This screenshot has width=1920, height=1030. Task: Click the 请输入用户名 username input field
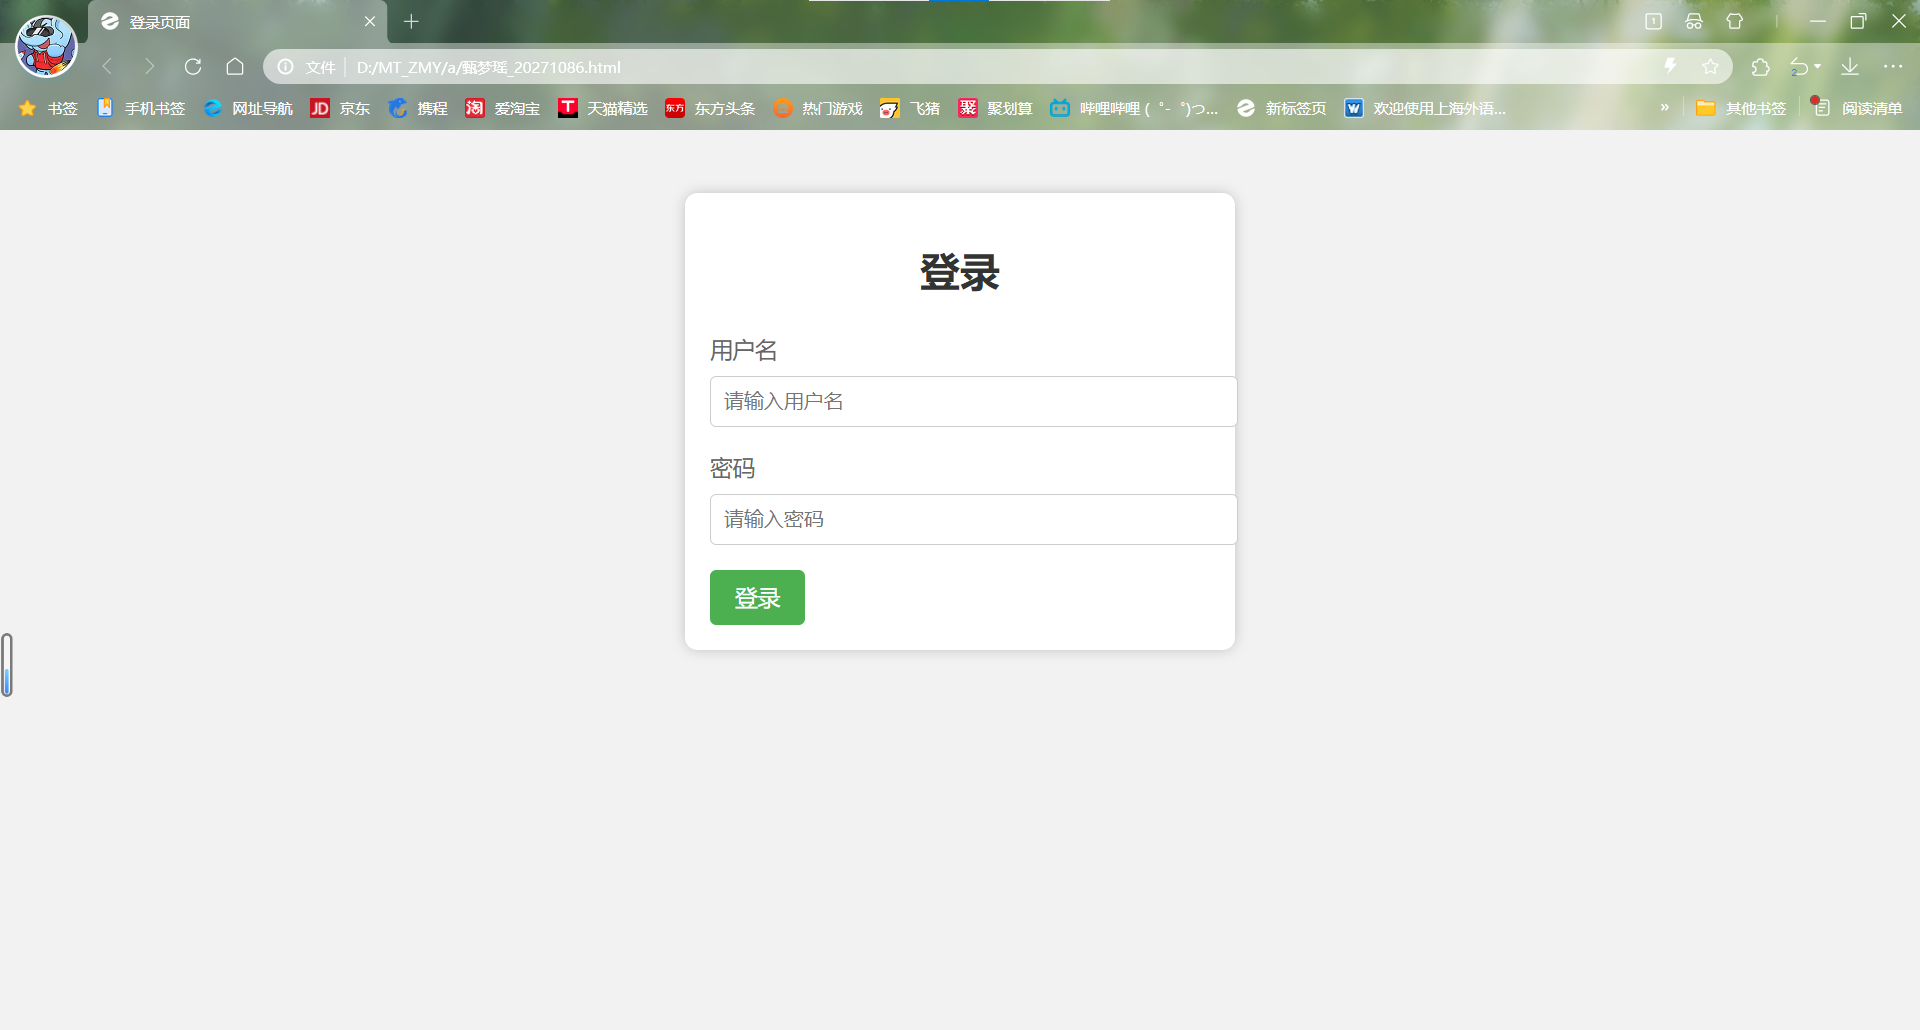tap(972, 401)
